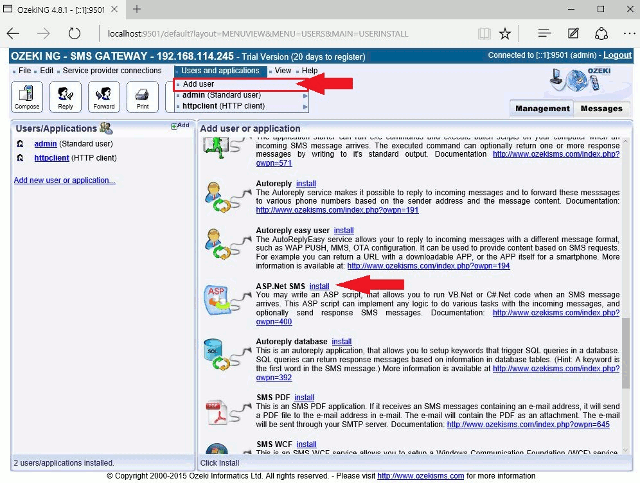Click the SMS PDF icon
This screenshot has height=483, width=640.
point(227,412)
